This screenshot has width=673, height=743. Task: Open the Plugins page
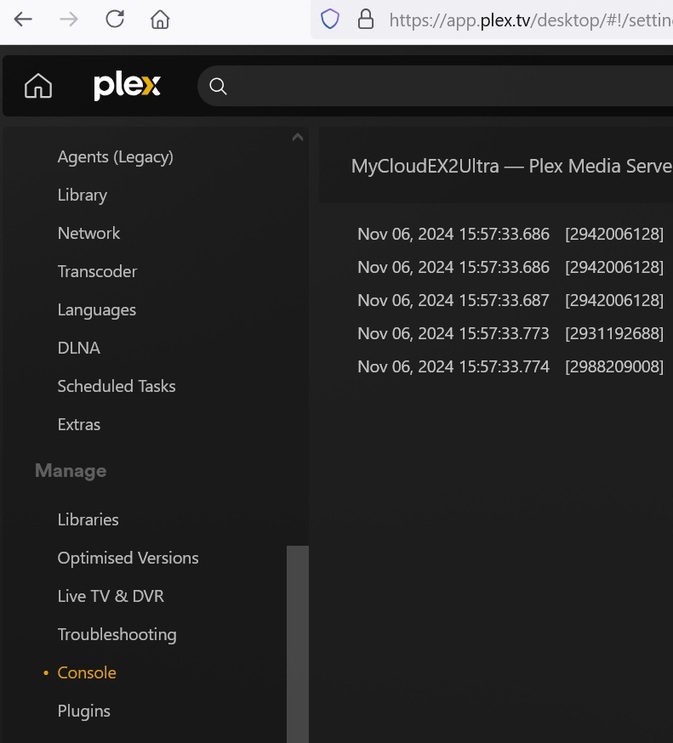(83, 711)
